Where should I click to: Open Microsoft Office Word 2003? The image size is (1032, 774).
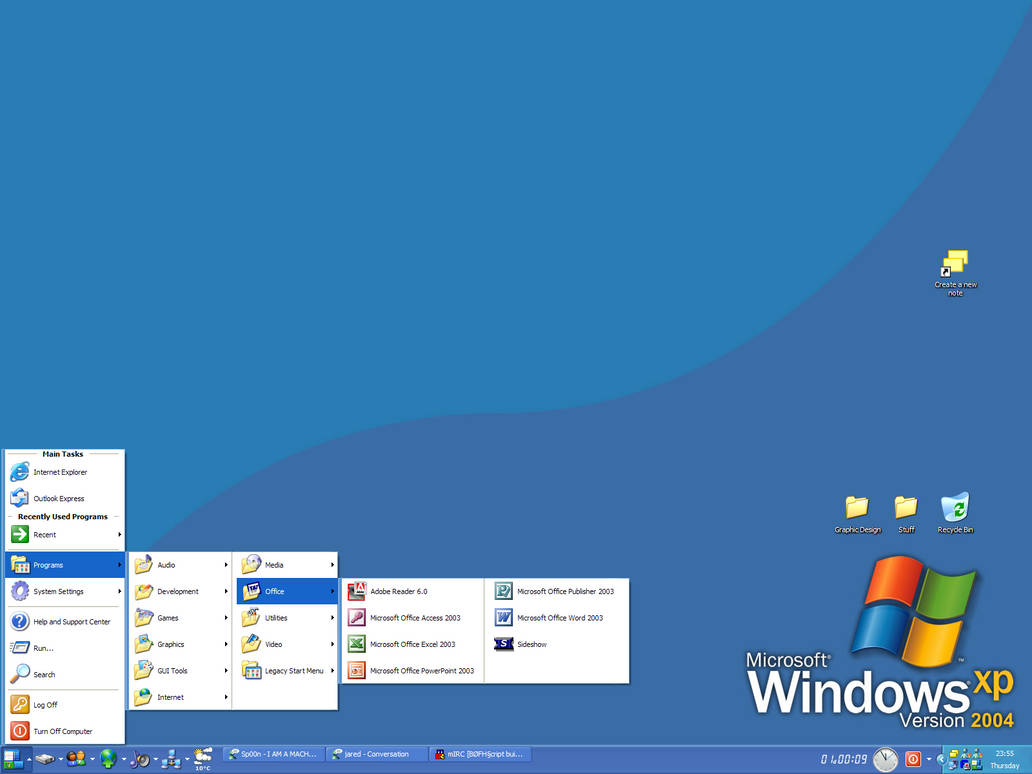pyautogui.click(x=560, y=617)
